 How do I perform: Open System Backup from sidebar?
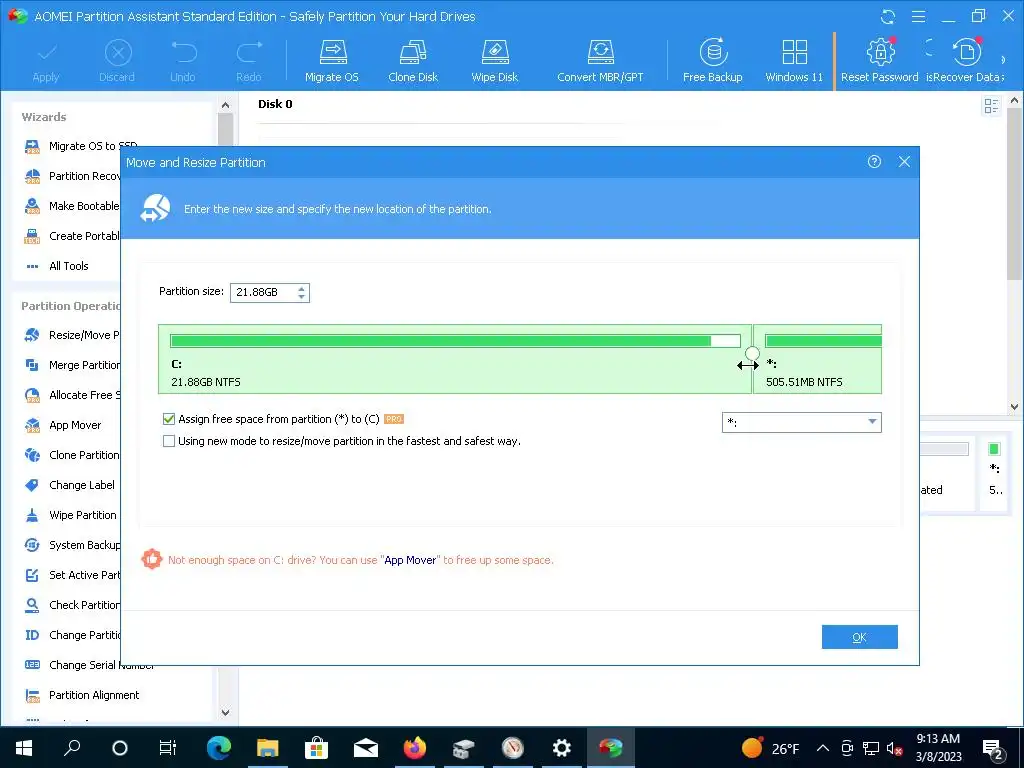pyautogui.click(x=72, y=545)
